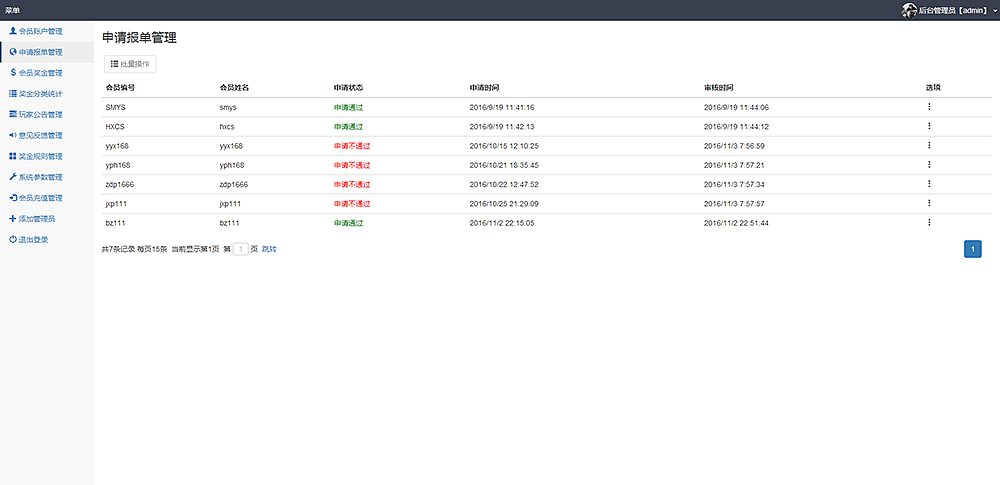Click 申请通过 status in SMYS row

pos(348,108)
